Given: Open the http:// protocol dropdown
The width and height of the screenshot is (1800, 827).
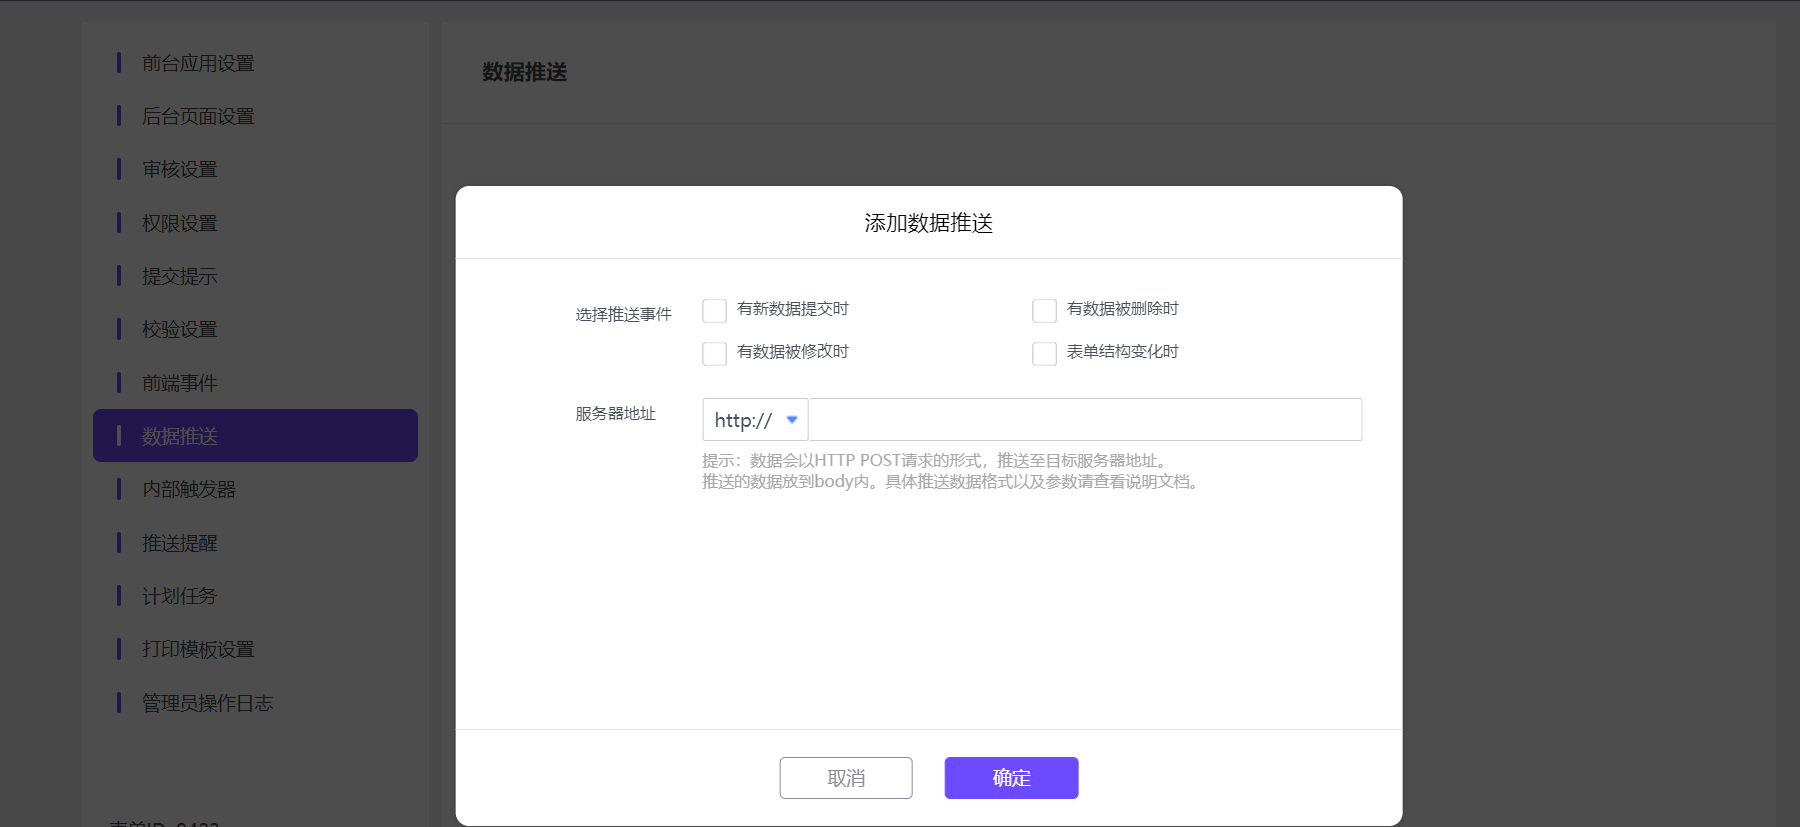Looking at the screenshot, I should click(x=755, y=420).
